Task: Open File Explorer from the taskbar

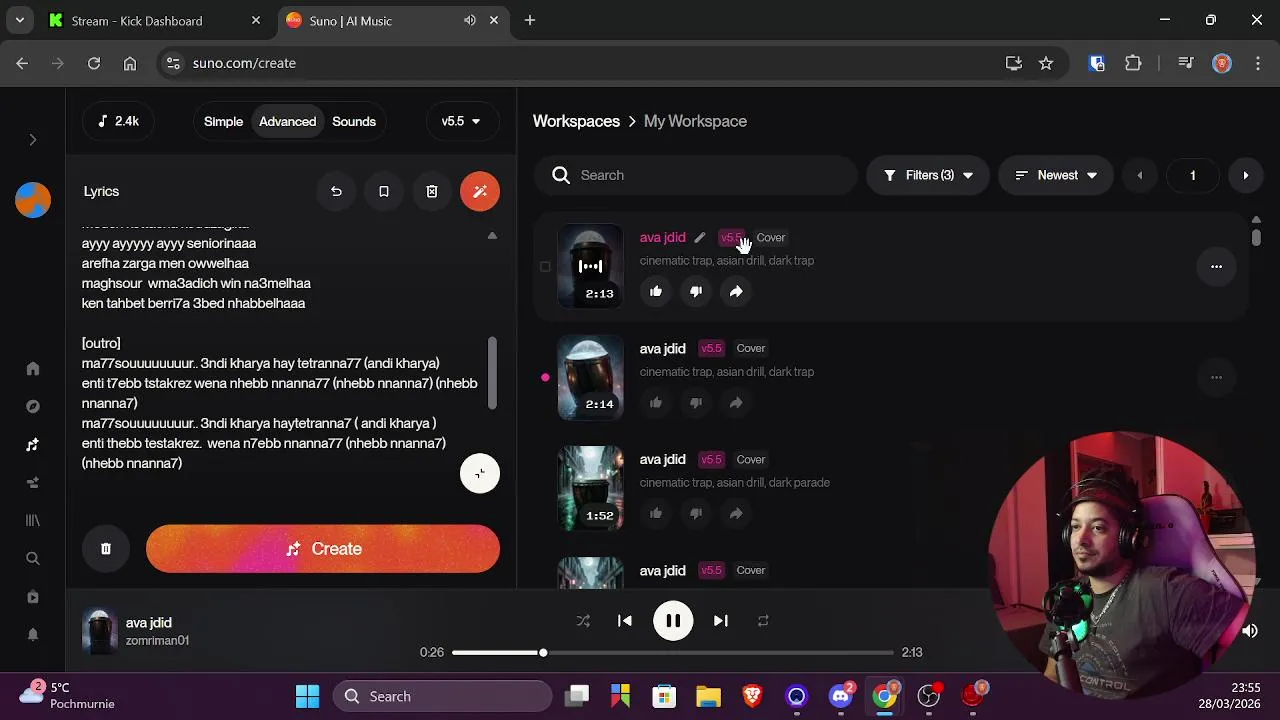Action: point(708,696)
